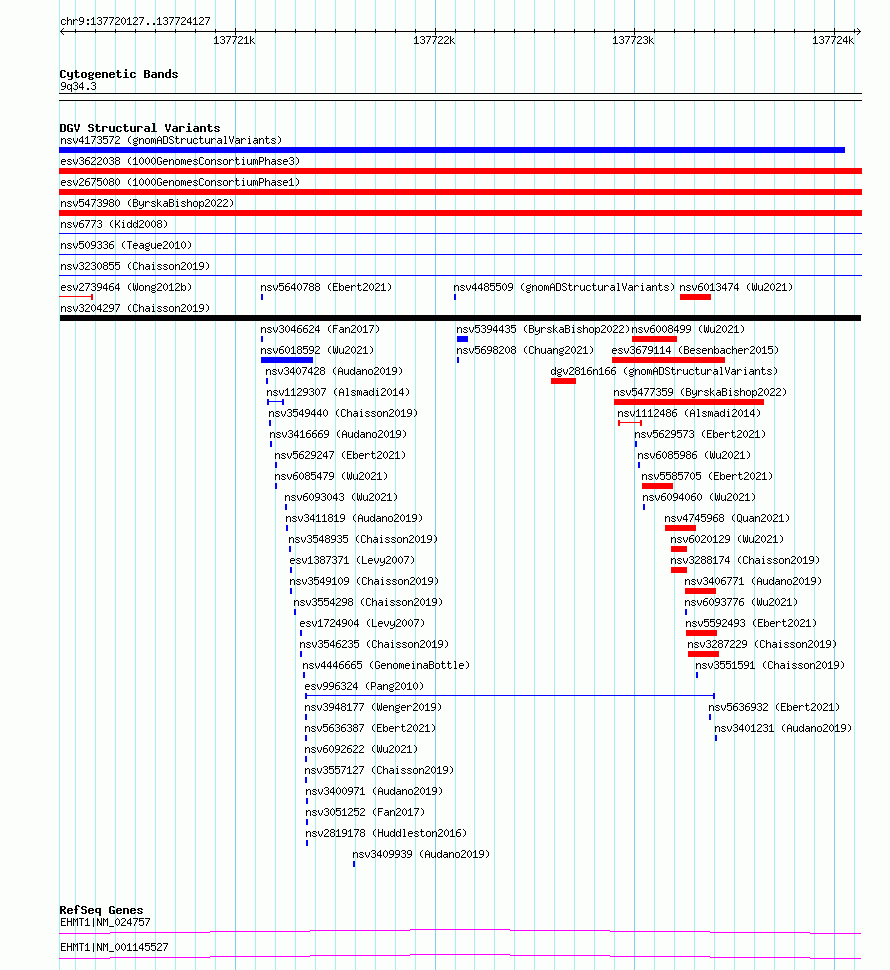Open nsv3549440 Chaisson2019 variant
Screen dimensions: 890x970
click(x=343, y=414)
